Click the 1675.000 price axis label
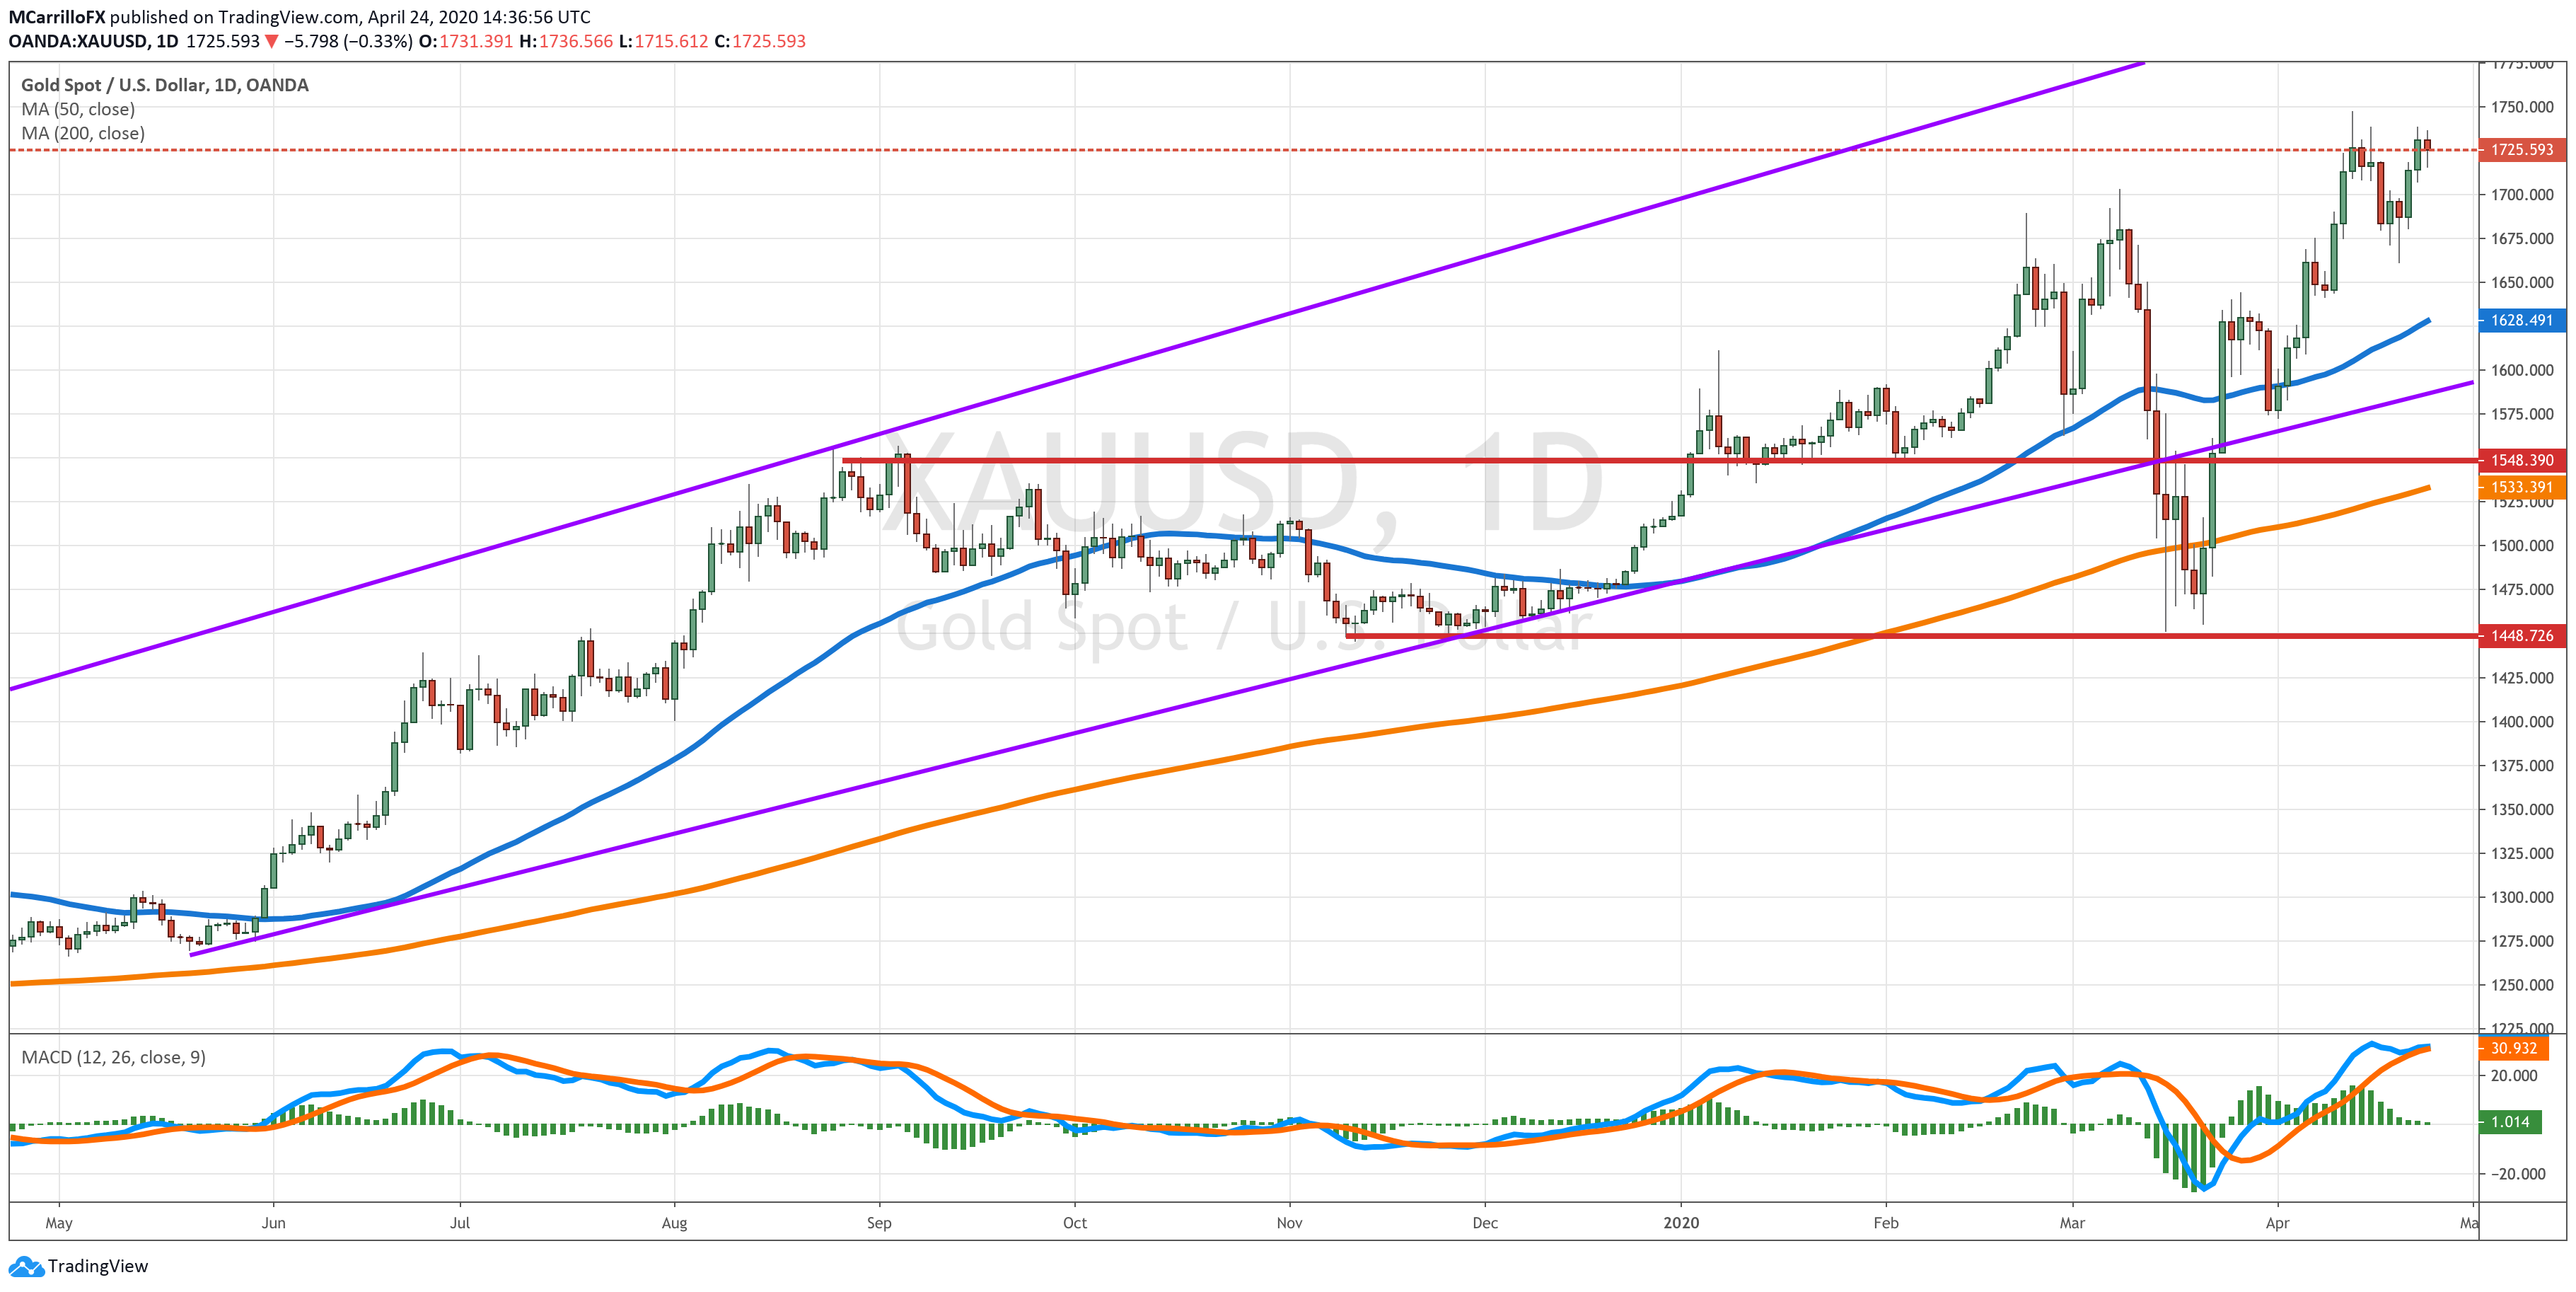This screenshot has height=1292, width=2576. (x=2522, y=239)
